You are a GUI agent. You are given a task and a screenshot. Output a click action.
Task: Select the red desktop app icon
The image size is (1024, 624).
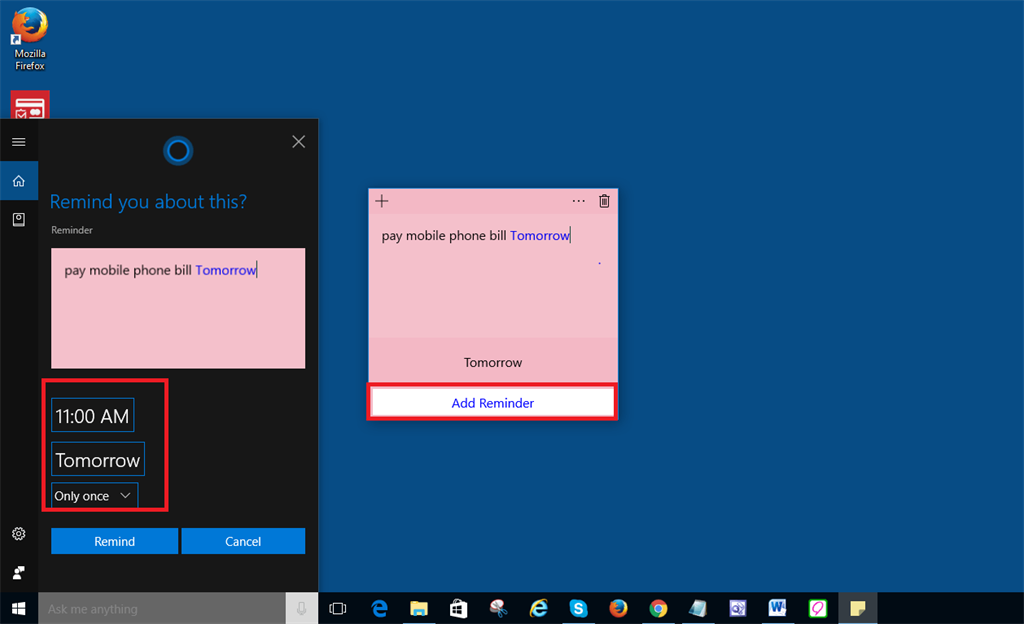click(x=30, y=106)
